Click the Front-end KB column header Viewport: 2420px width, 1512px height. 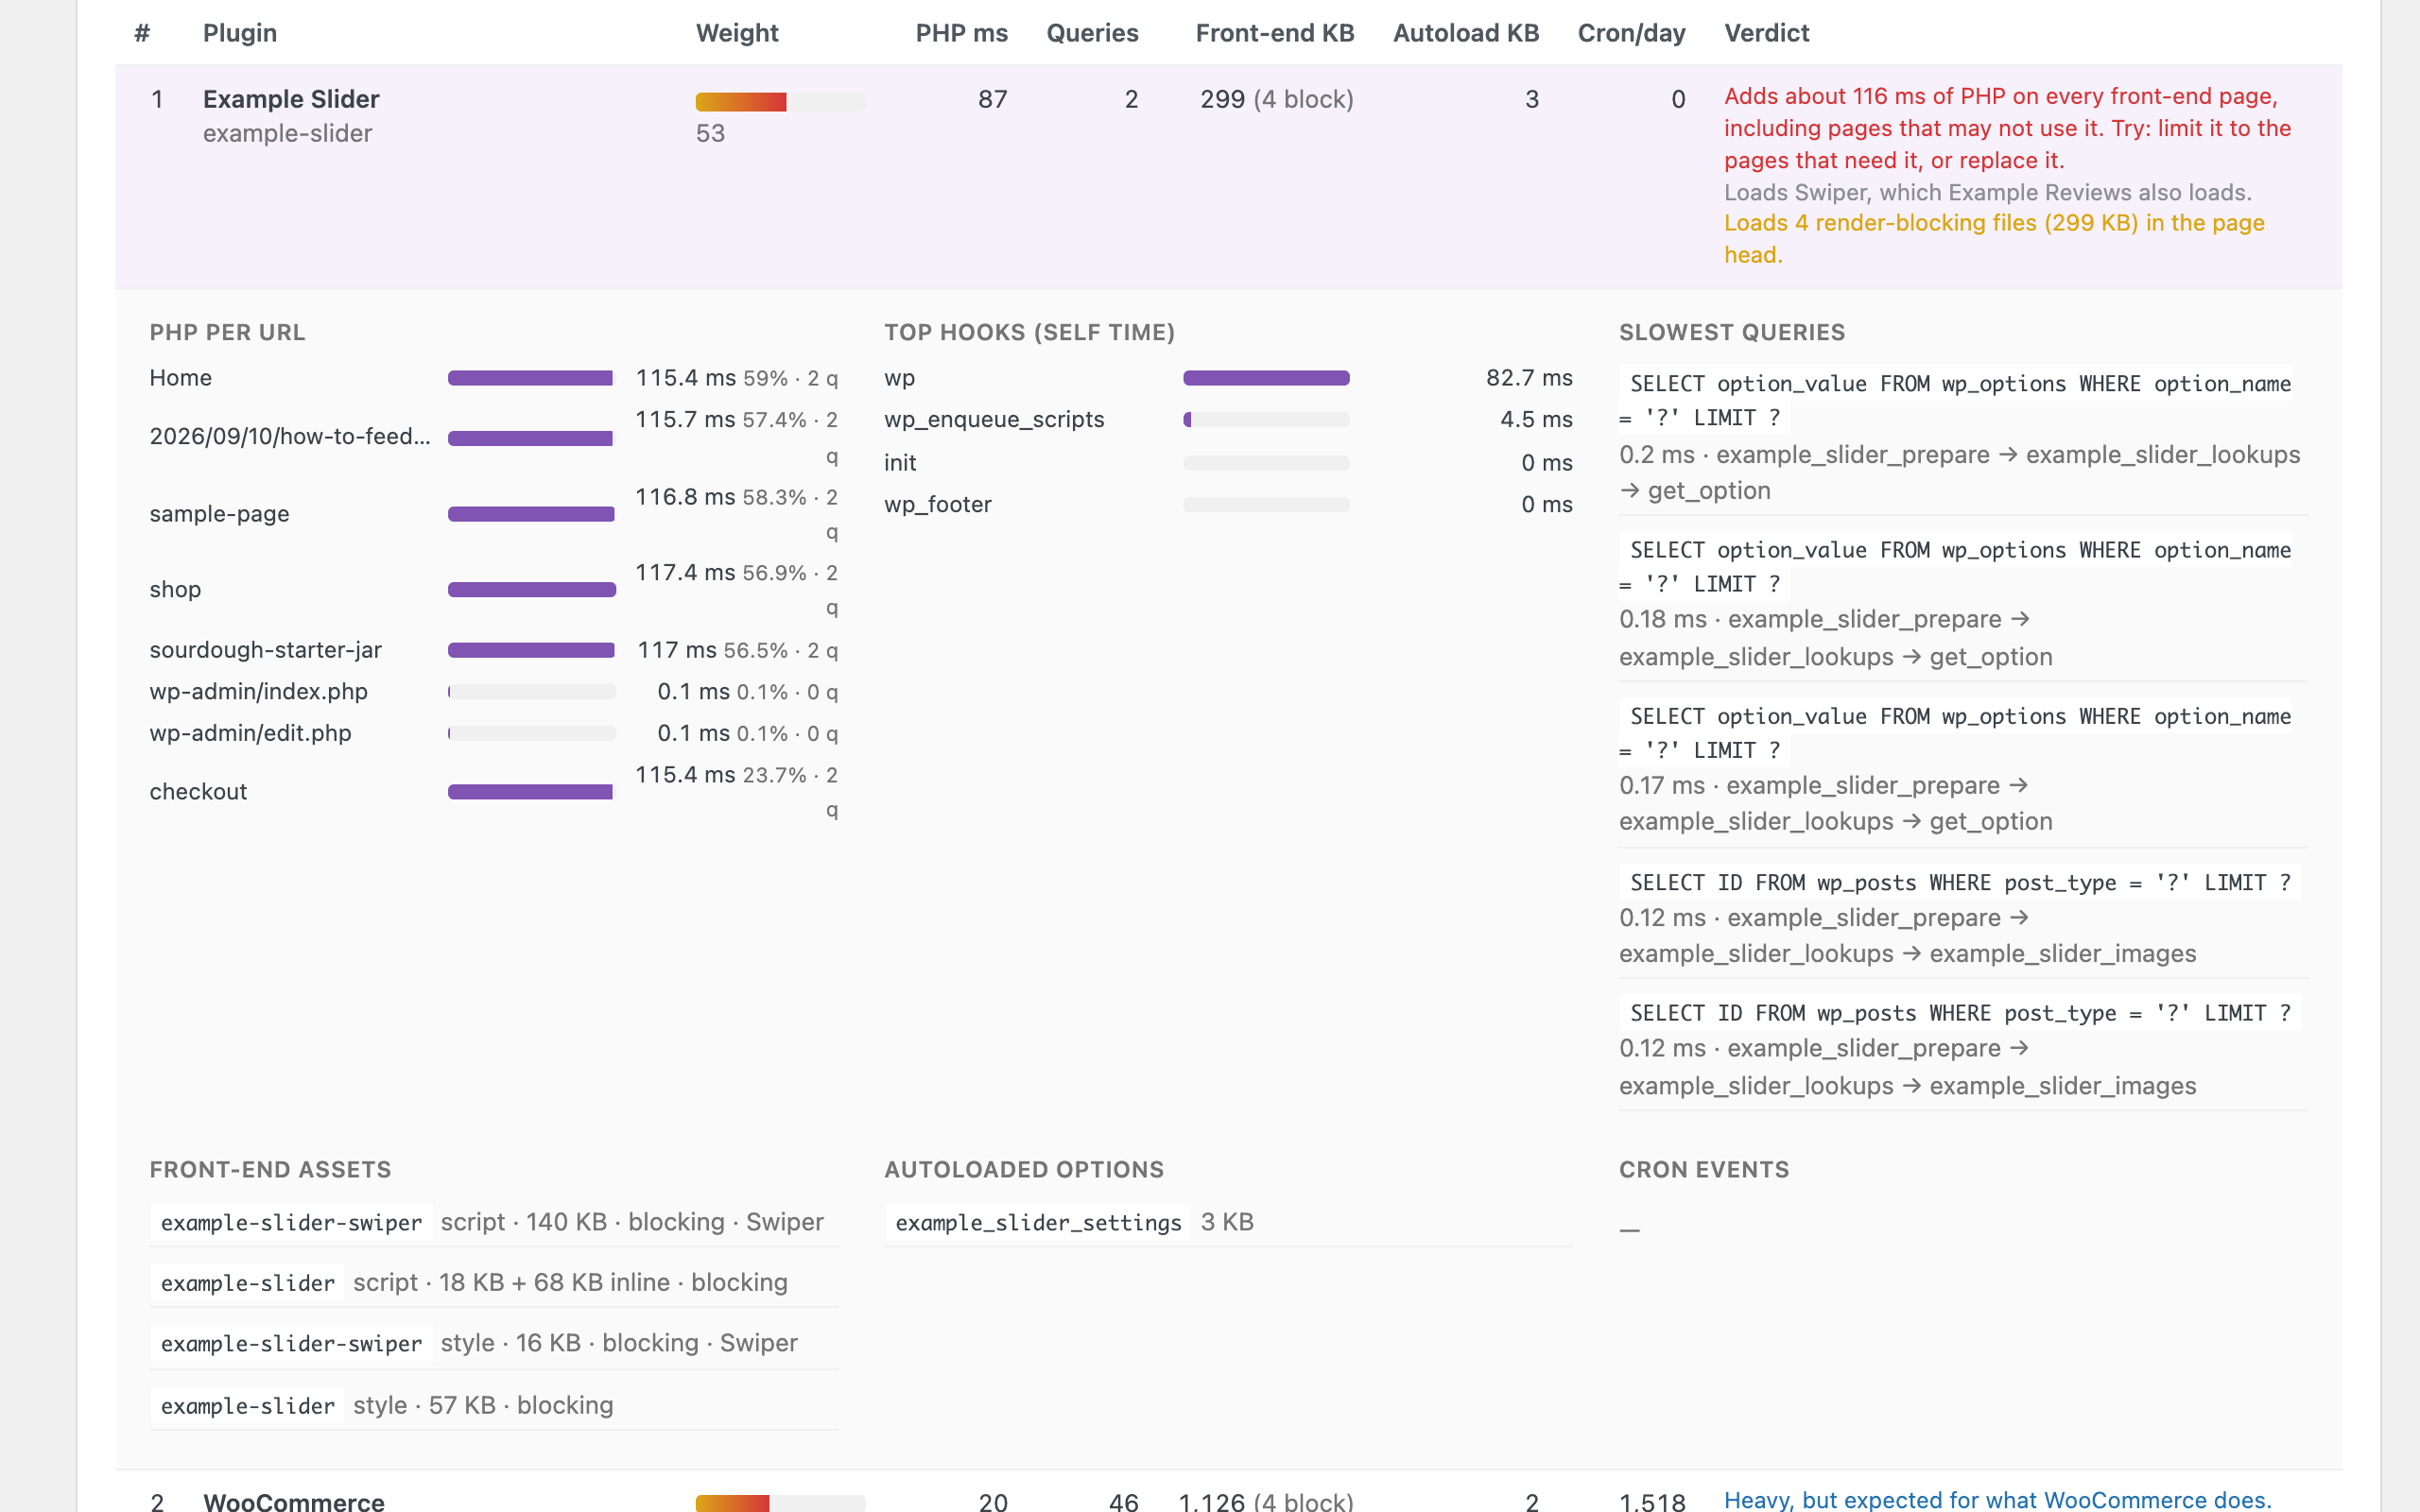pyautogui.click(x=1275, y=33)
